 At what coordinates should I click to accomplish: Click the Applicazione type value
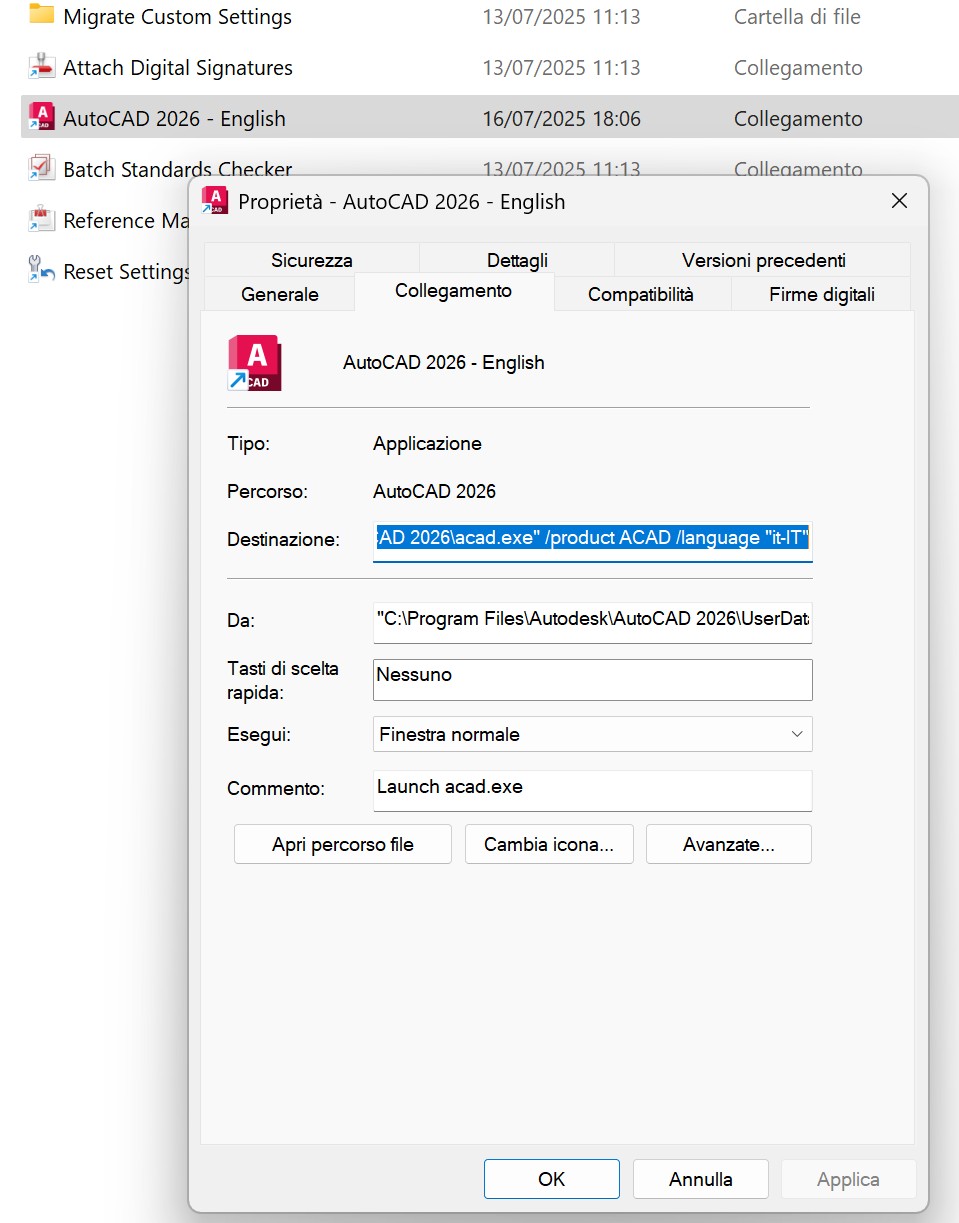pos(427,443)
